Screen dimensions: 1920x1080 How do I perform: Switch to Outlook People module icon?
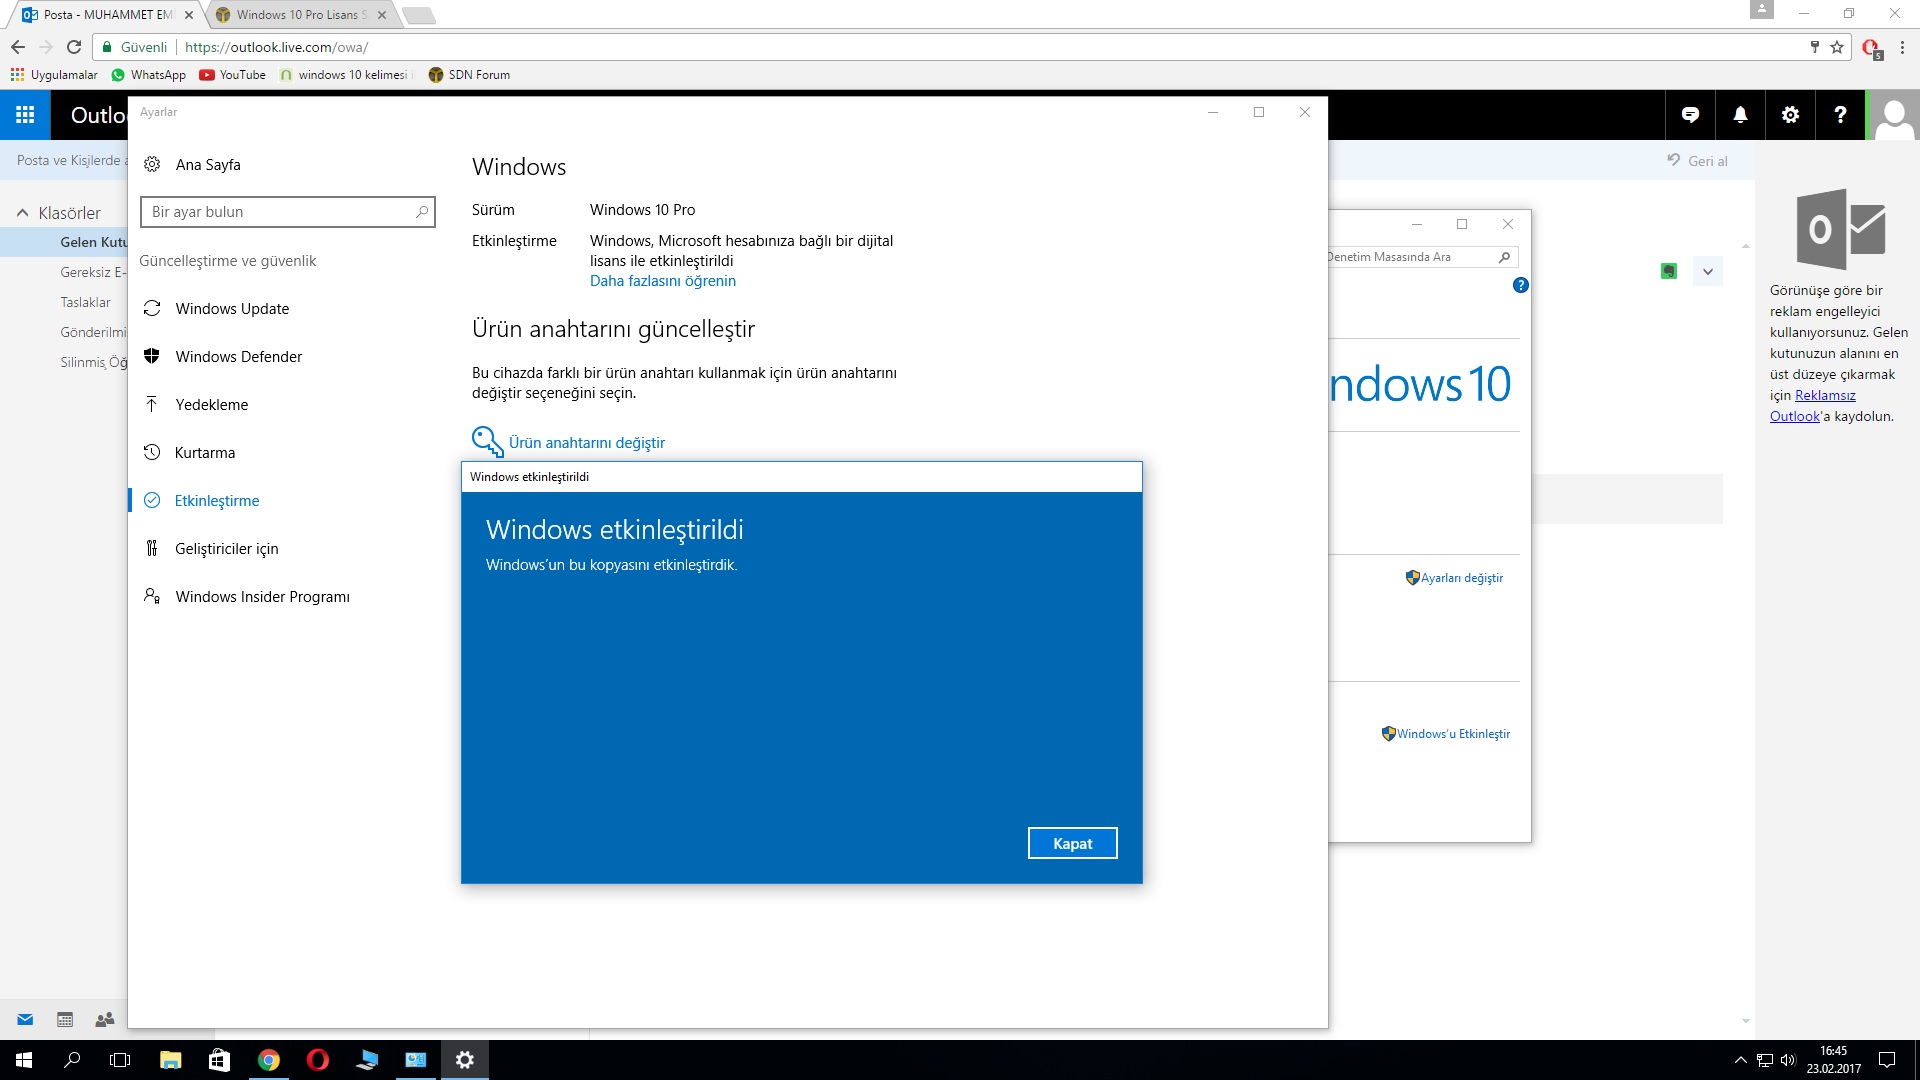click(x=104, y=1020)
